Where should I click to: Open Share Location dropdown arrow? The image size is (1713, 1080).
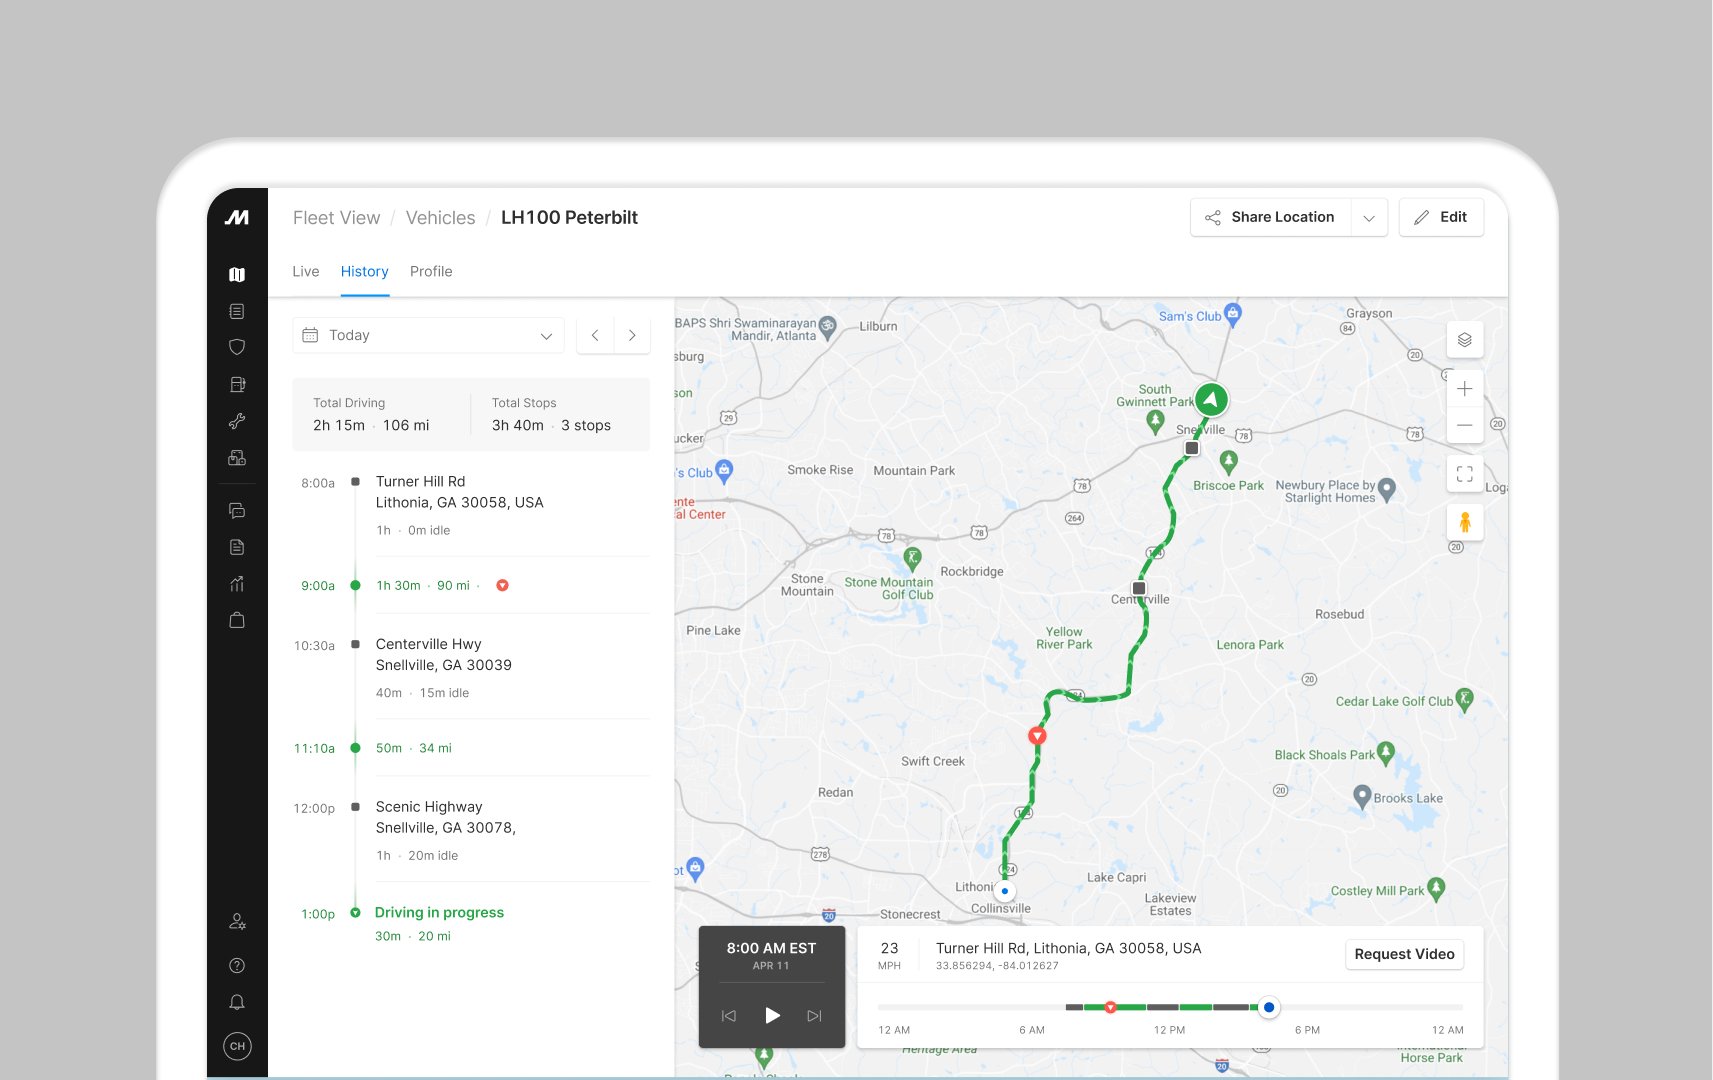tap(1369, 217)
